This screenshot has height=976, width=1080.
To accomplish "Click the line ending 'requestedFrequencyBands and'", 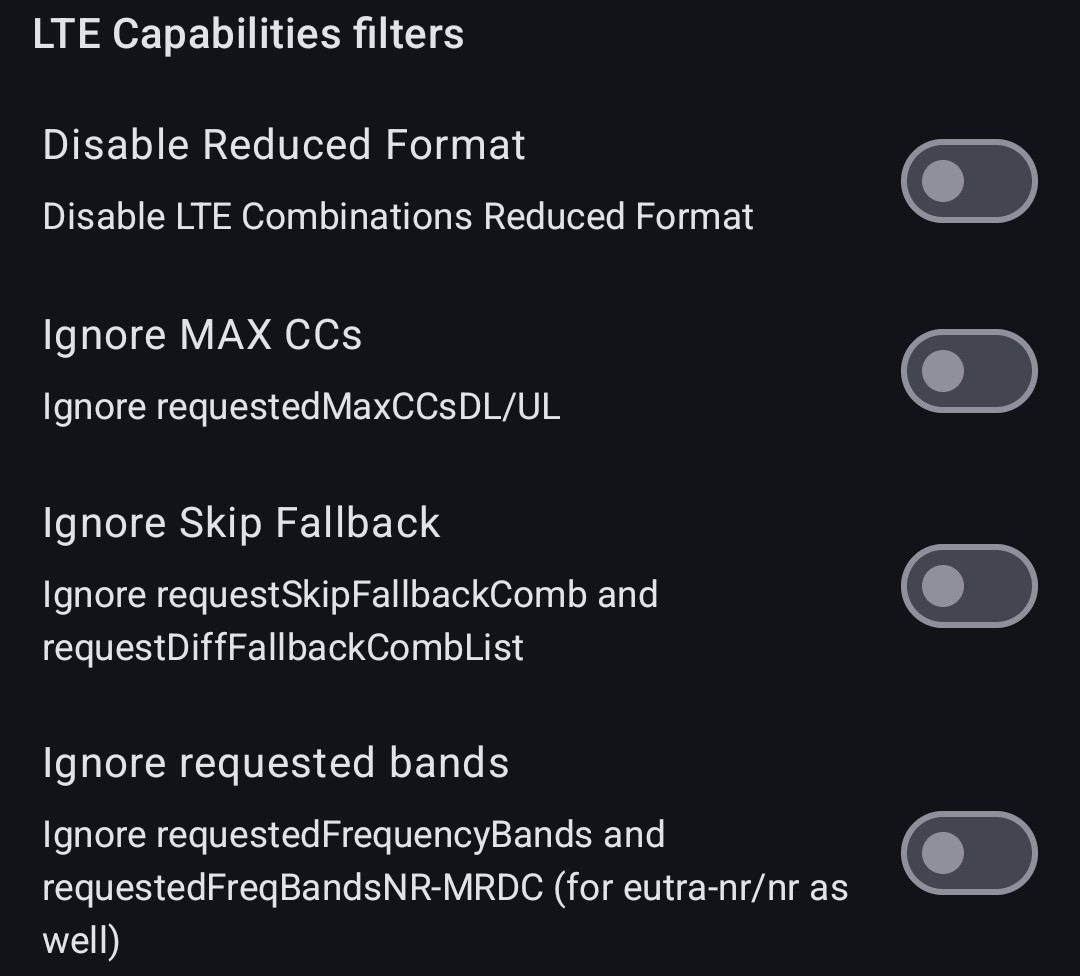I will 353,835.
